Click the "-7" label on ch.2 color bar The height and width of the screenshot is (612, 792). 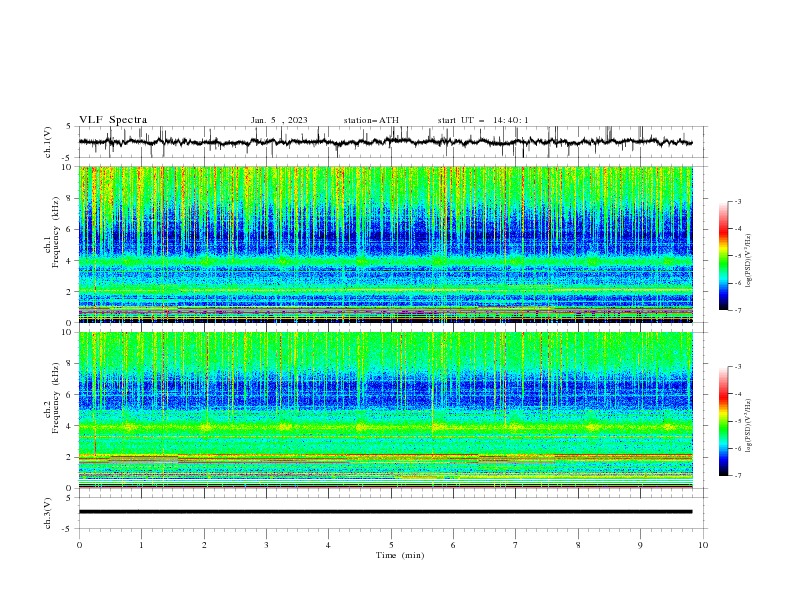(x=738, y=476)
